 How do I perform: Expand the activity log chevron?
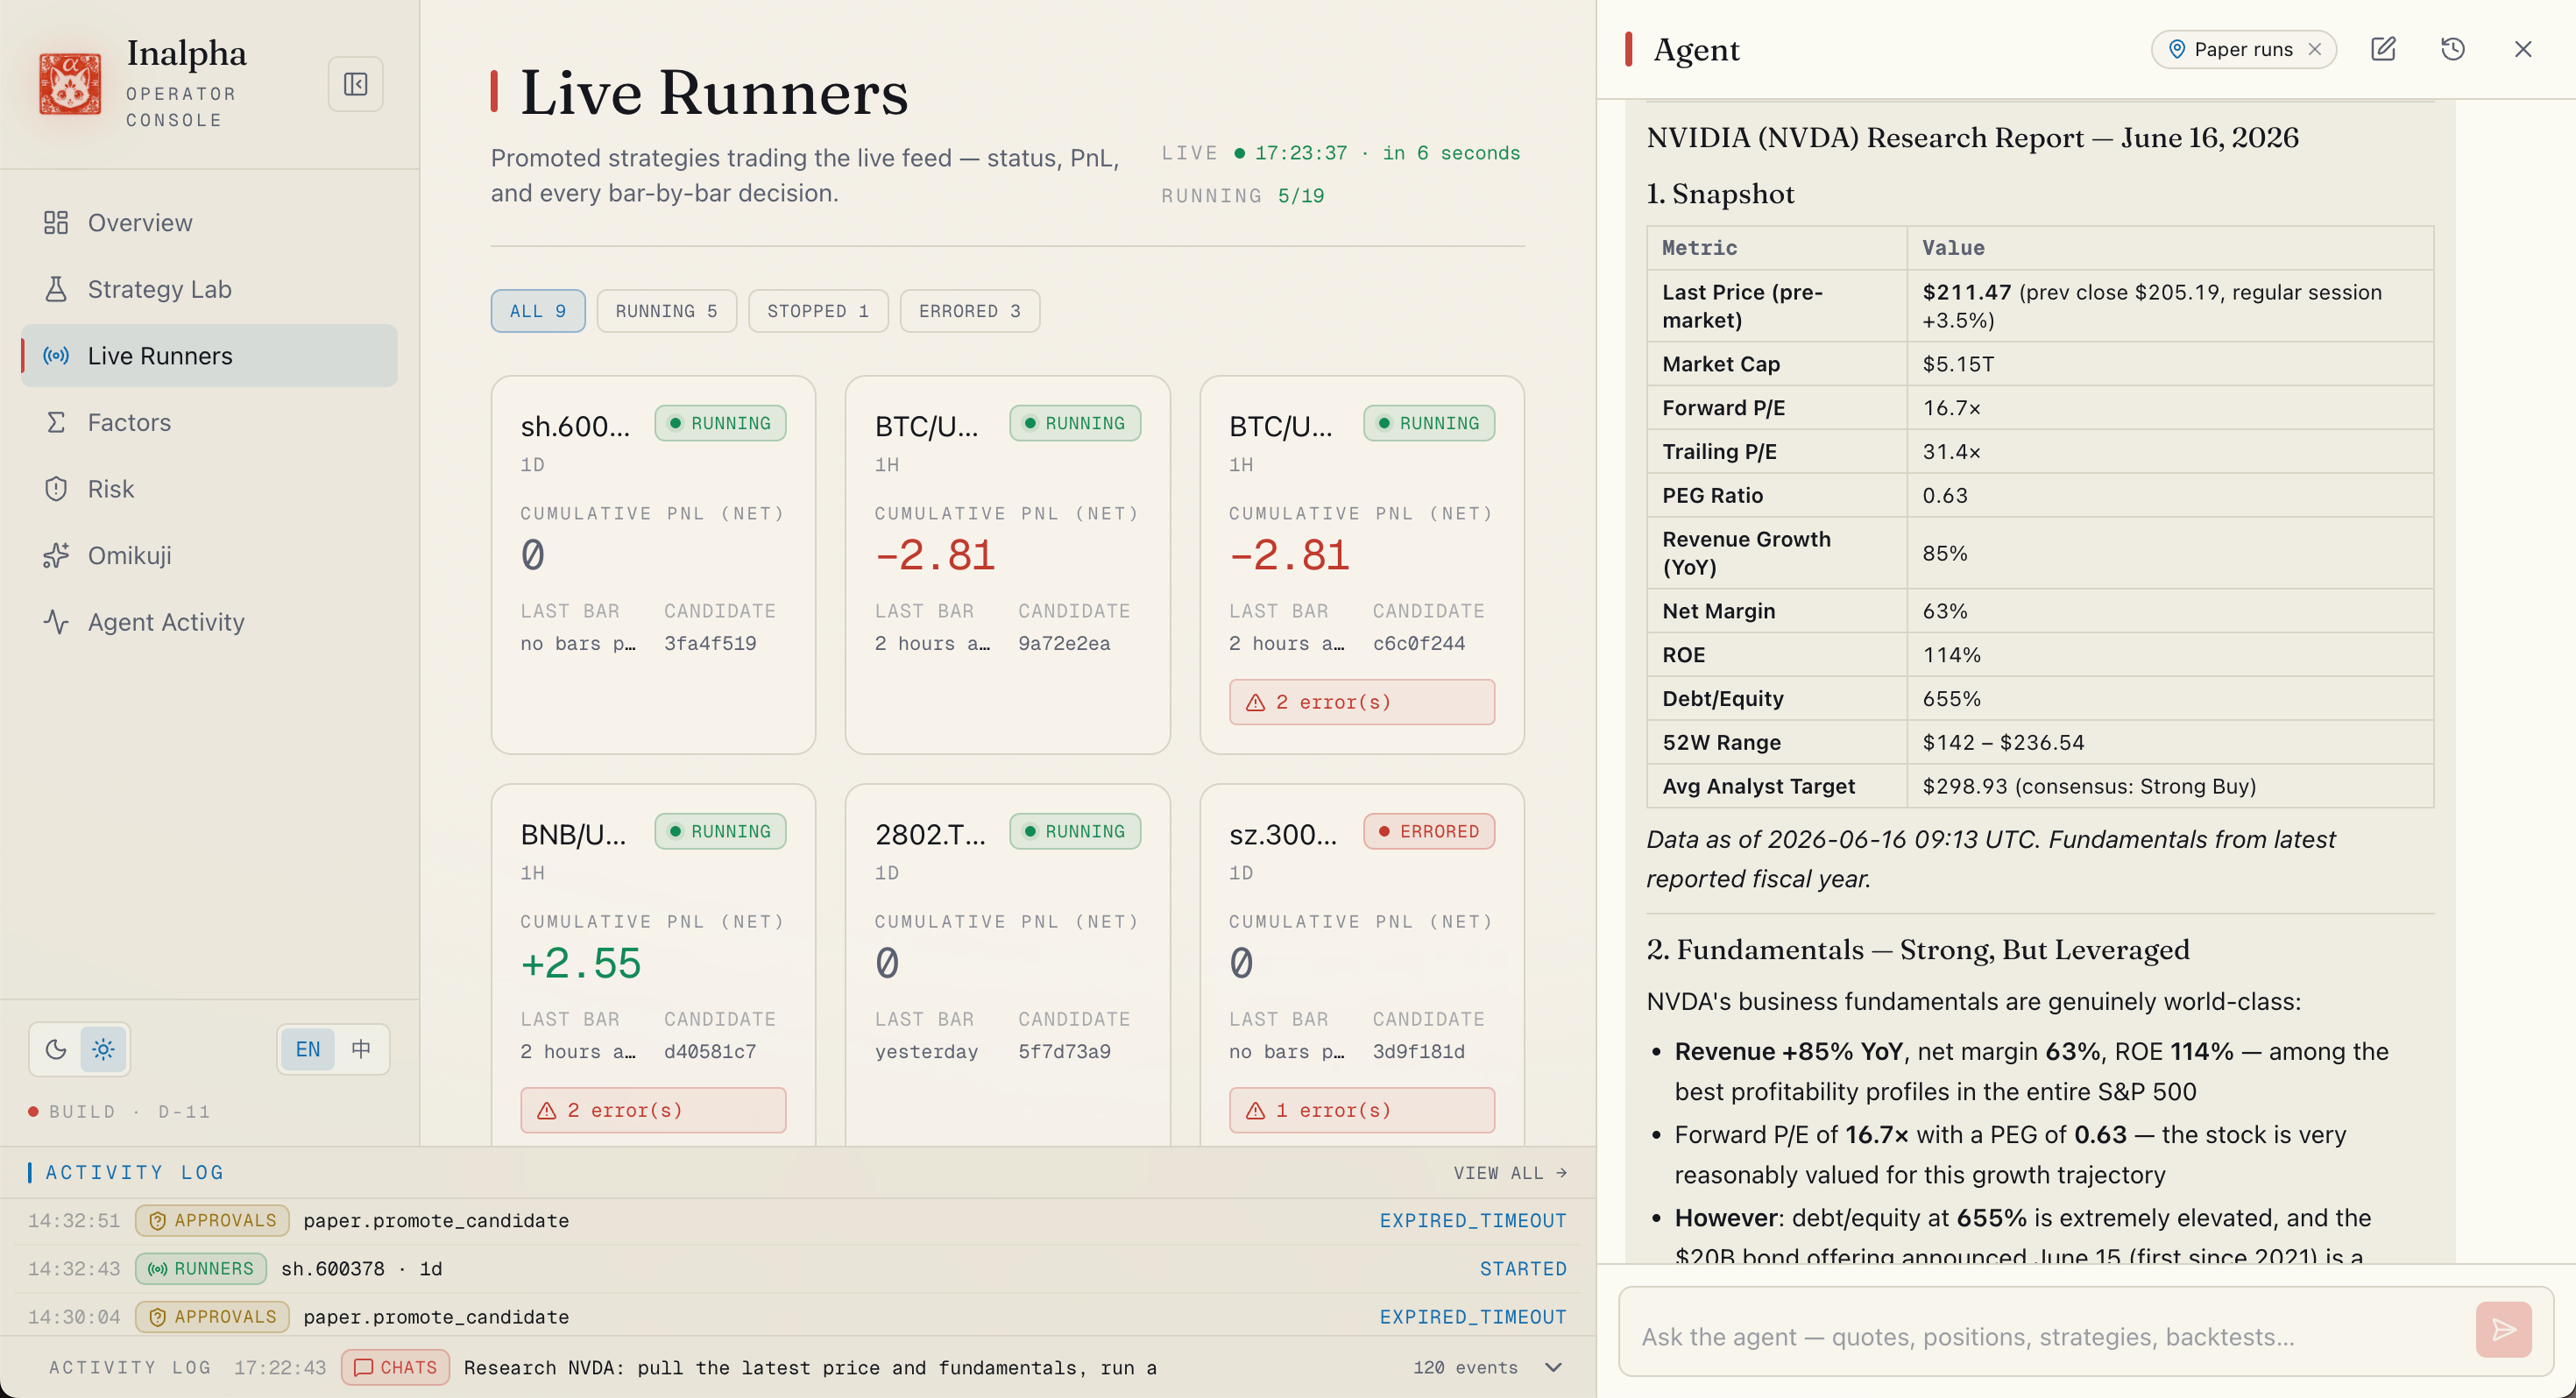1553,1367
